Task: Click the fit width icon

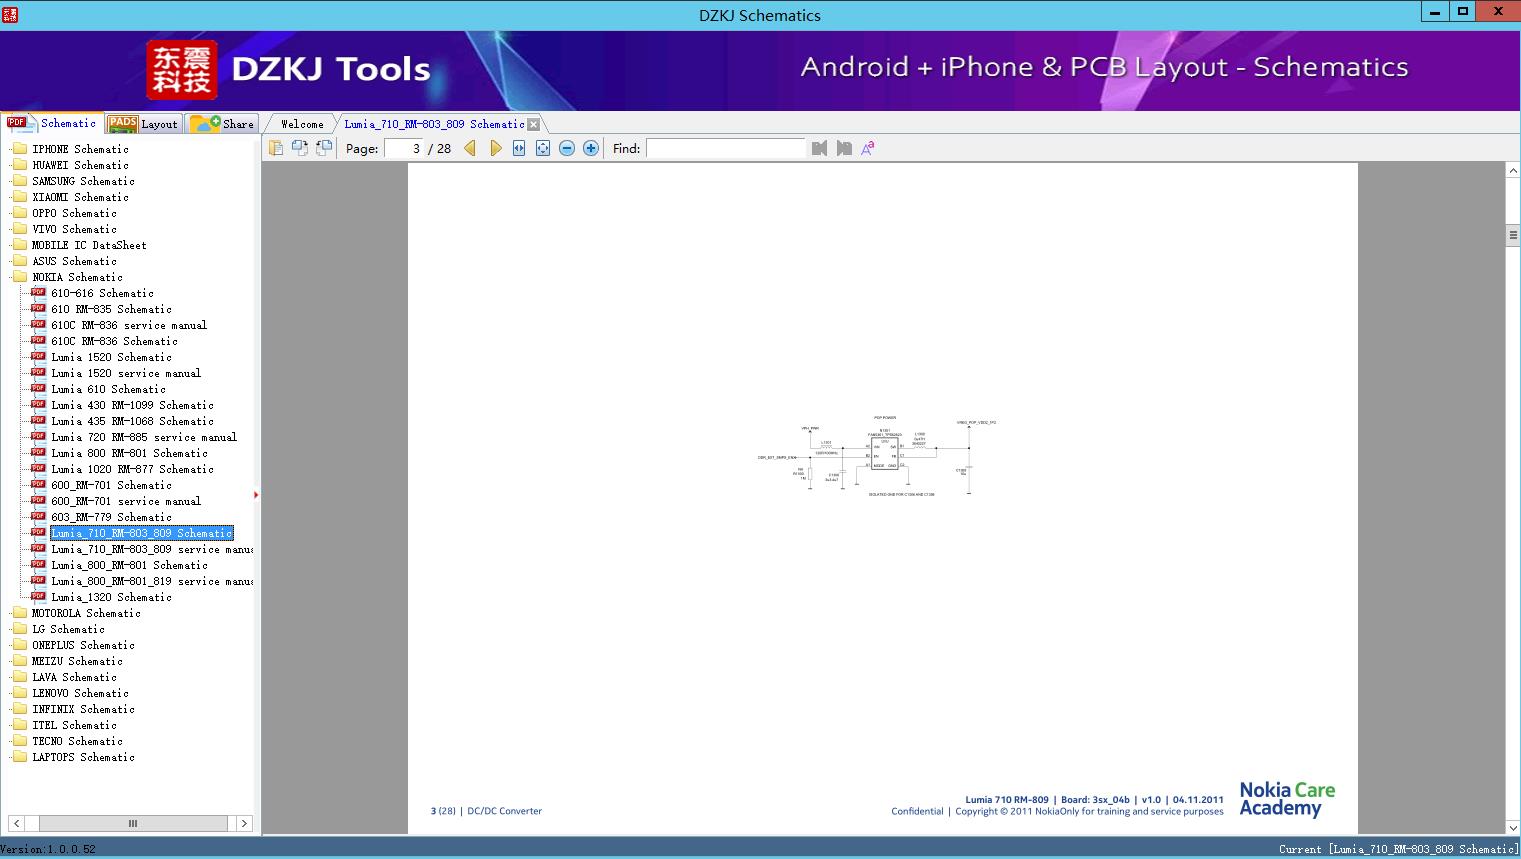Action: pyautogui.click(x=519, y=148)
